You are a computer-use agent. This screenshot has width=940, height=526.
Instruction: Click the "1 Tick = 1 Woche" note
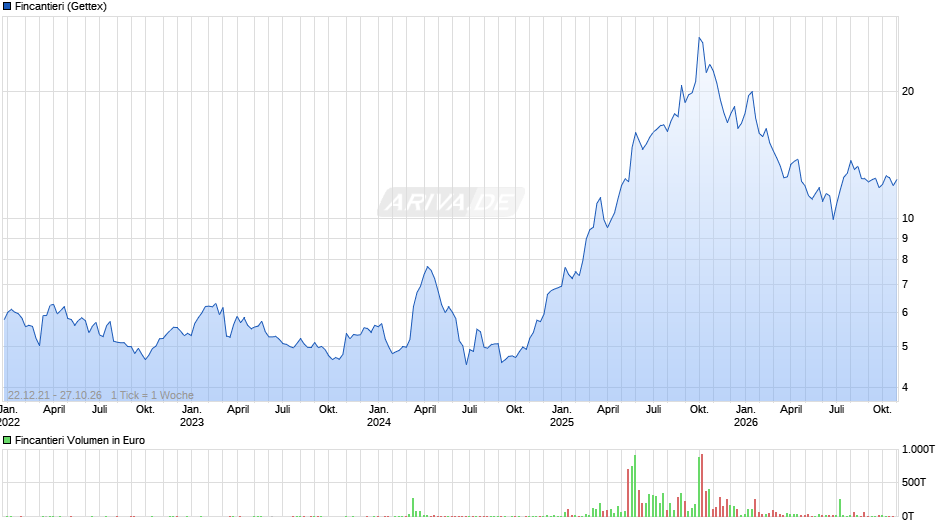(x=152, y=395)
